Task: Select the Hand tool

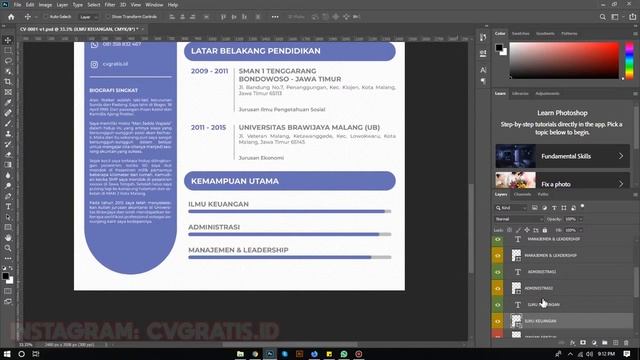Action: [8, 238]
